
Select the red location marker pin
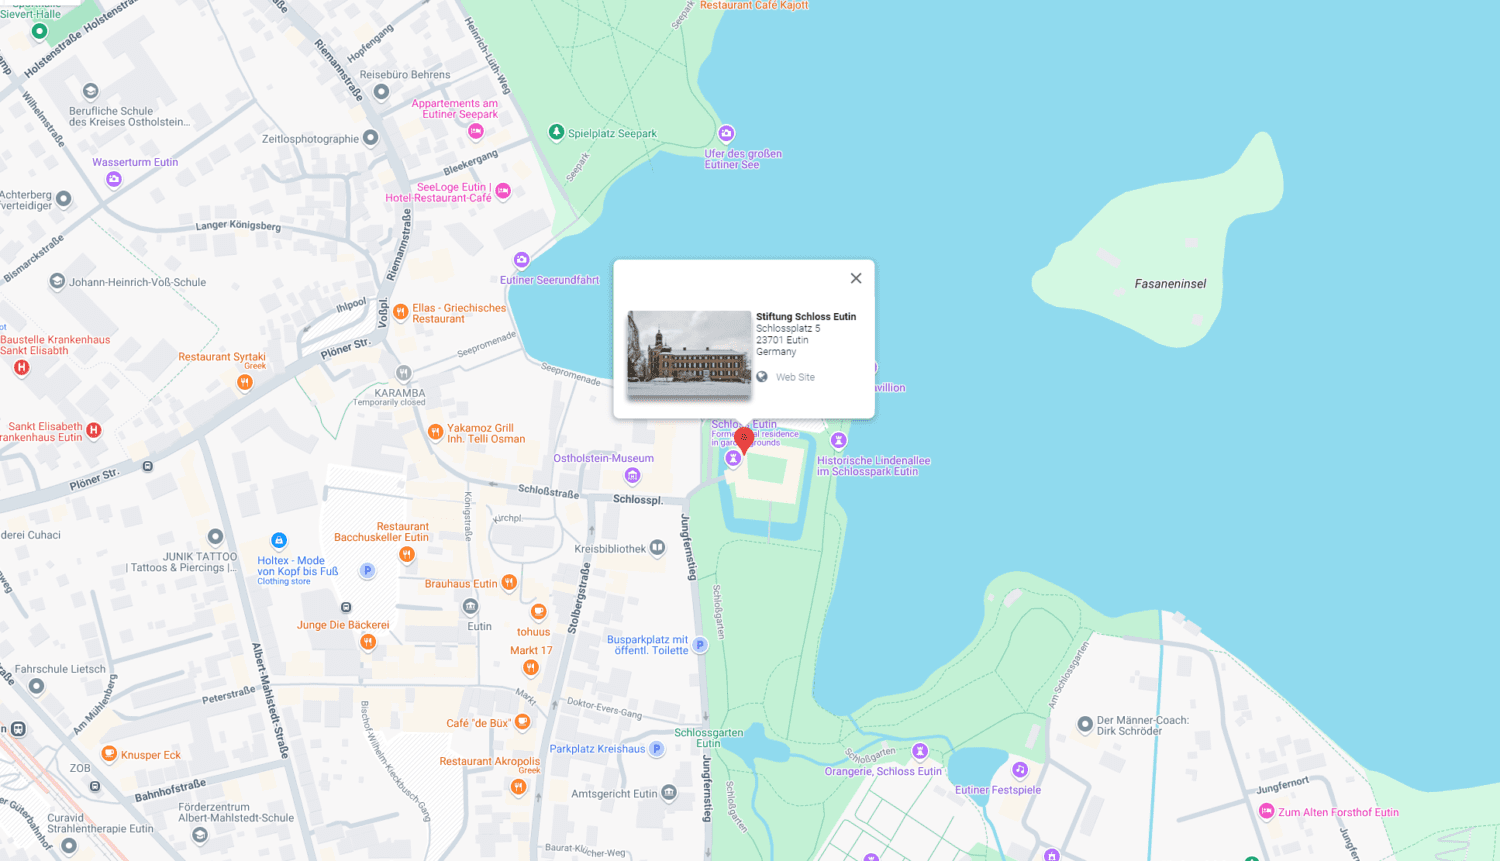(743, 440)
